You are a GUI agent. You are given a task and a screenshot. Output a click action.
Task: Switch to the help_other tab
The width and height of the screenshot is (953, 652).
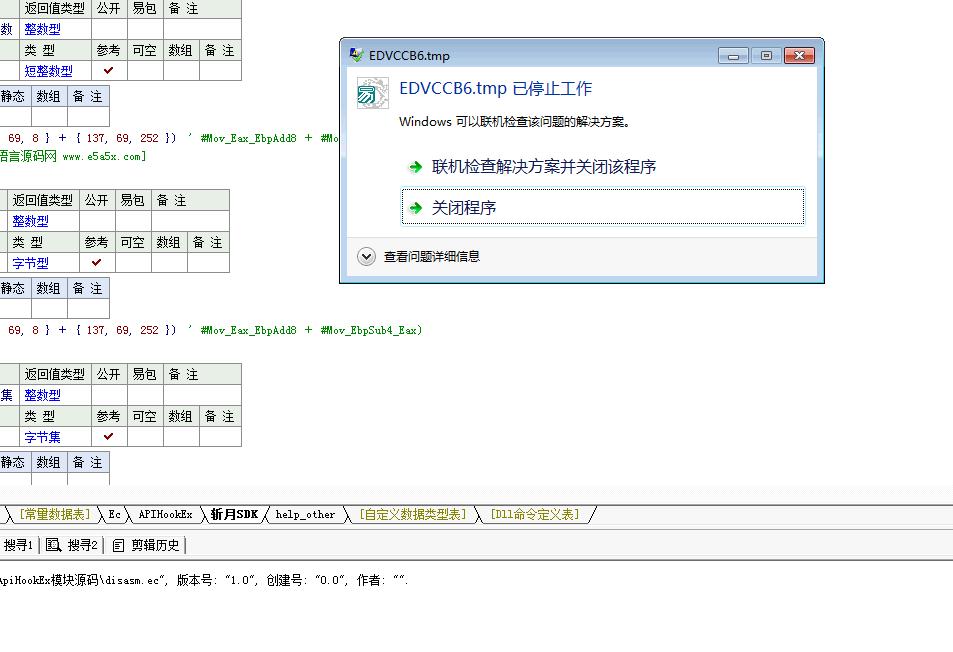coord(305,515)
